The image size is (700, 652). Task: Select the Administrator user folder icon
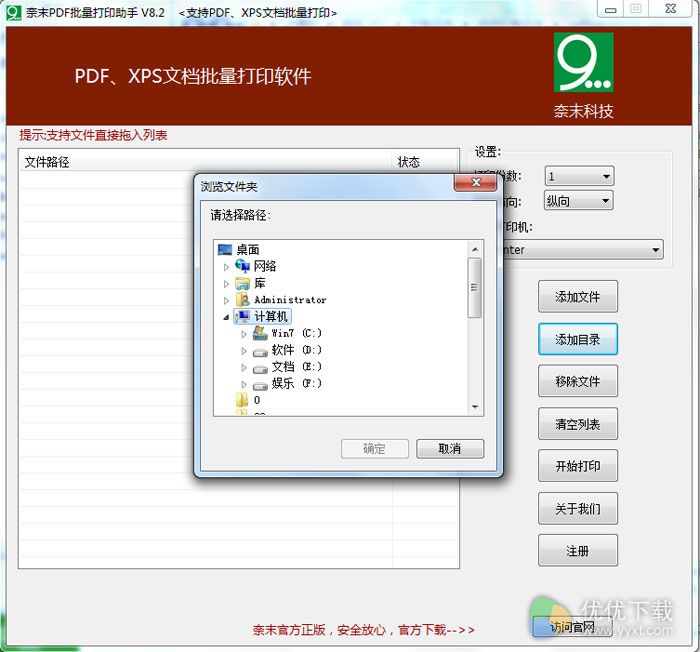[x=243, y=300]
